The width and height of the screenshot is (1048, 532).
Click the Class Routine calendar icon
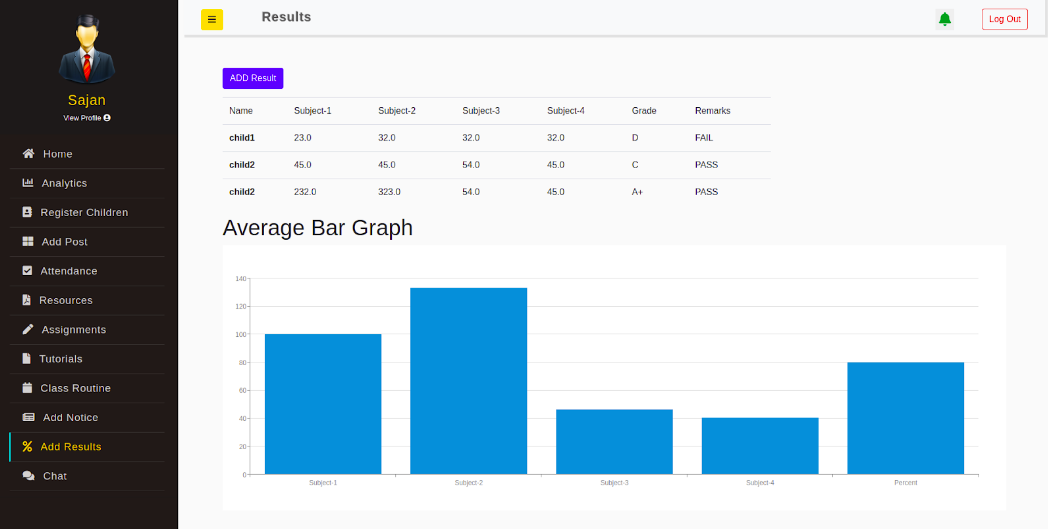click(28, 388)
